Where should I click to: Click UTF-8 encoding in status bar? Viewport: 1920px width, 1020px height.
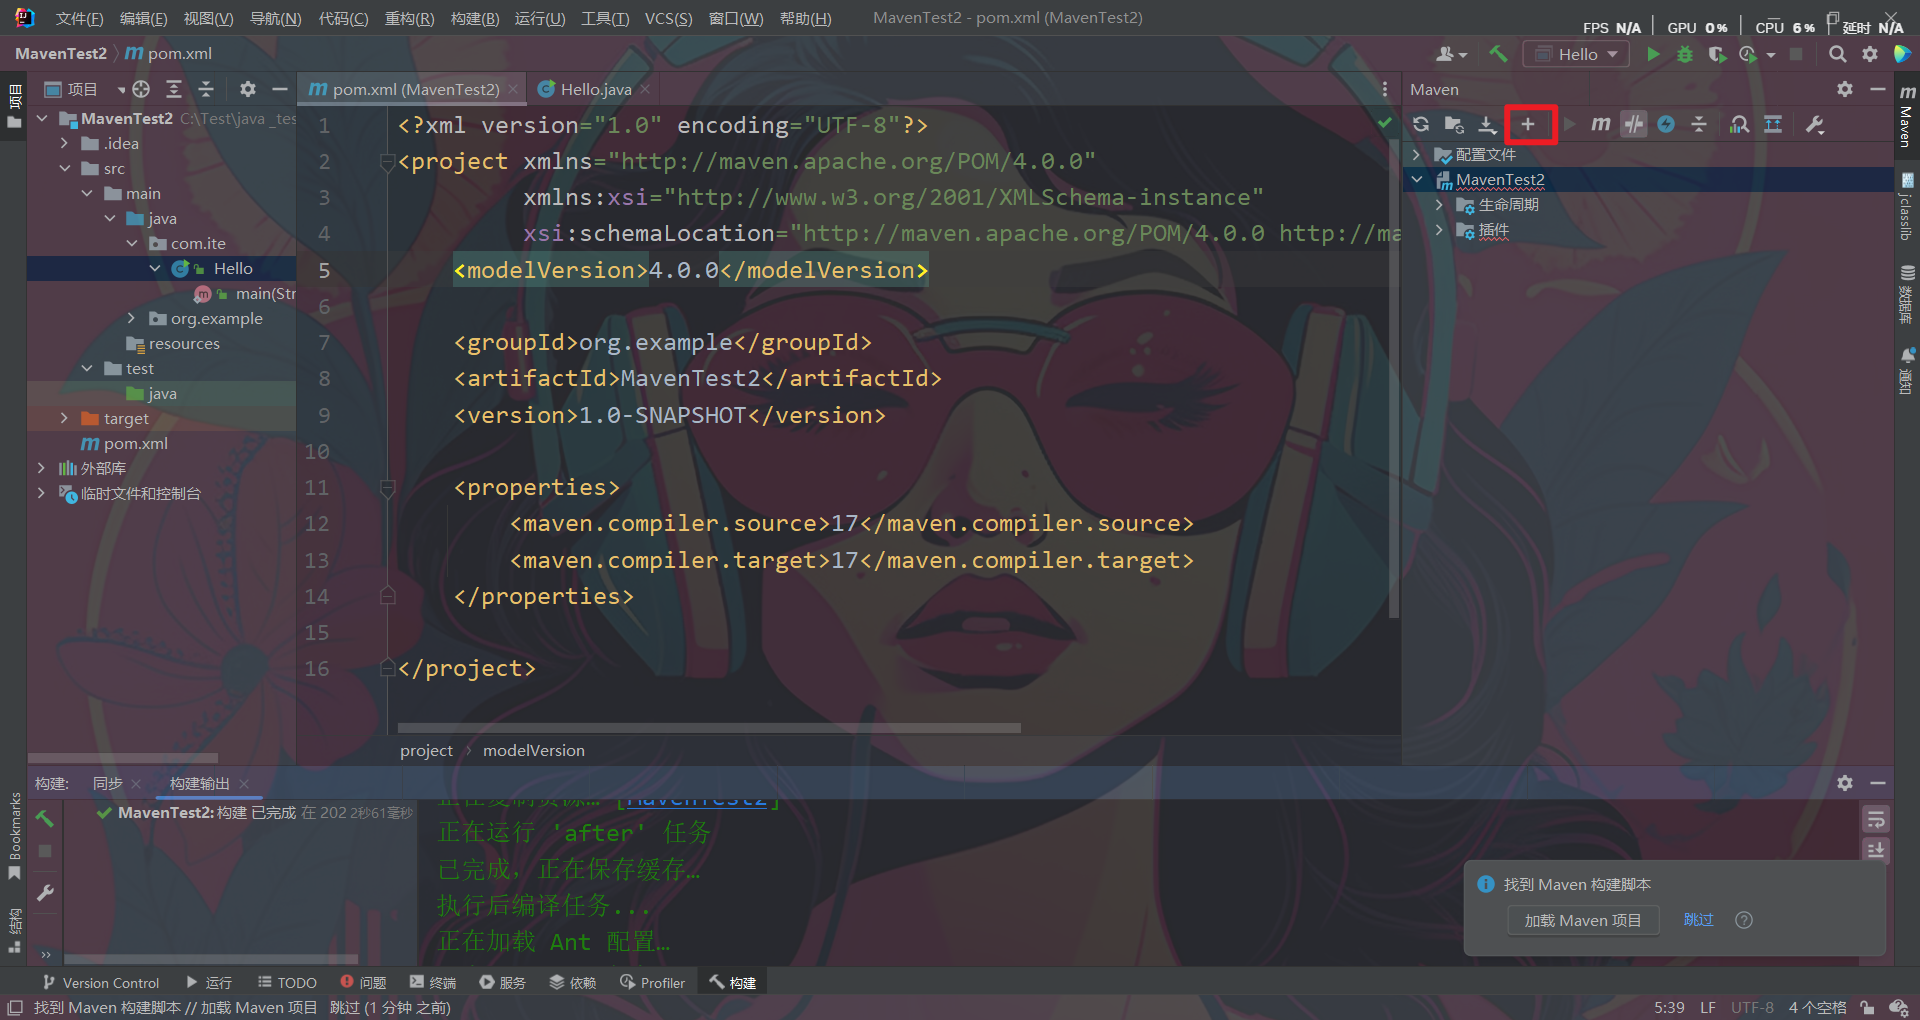click(1752, 1007)
